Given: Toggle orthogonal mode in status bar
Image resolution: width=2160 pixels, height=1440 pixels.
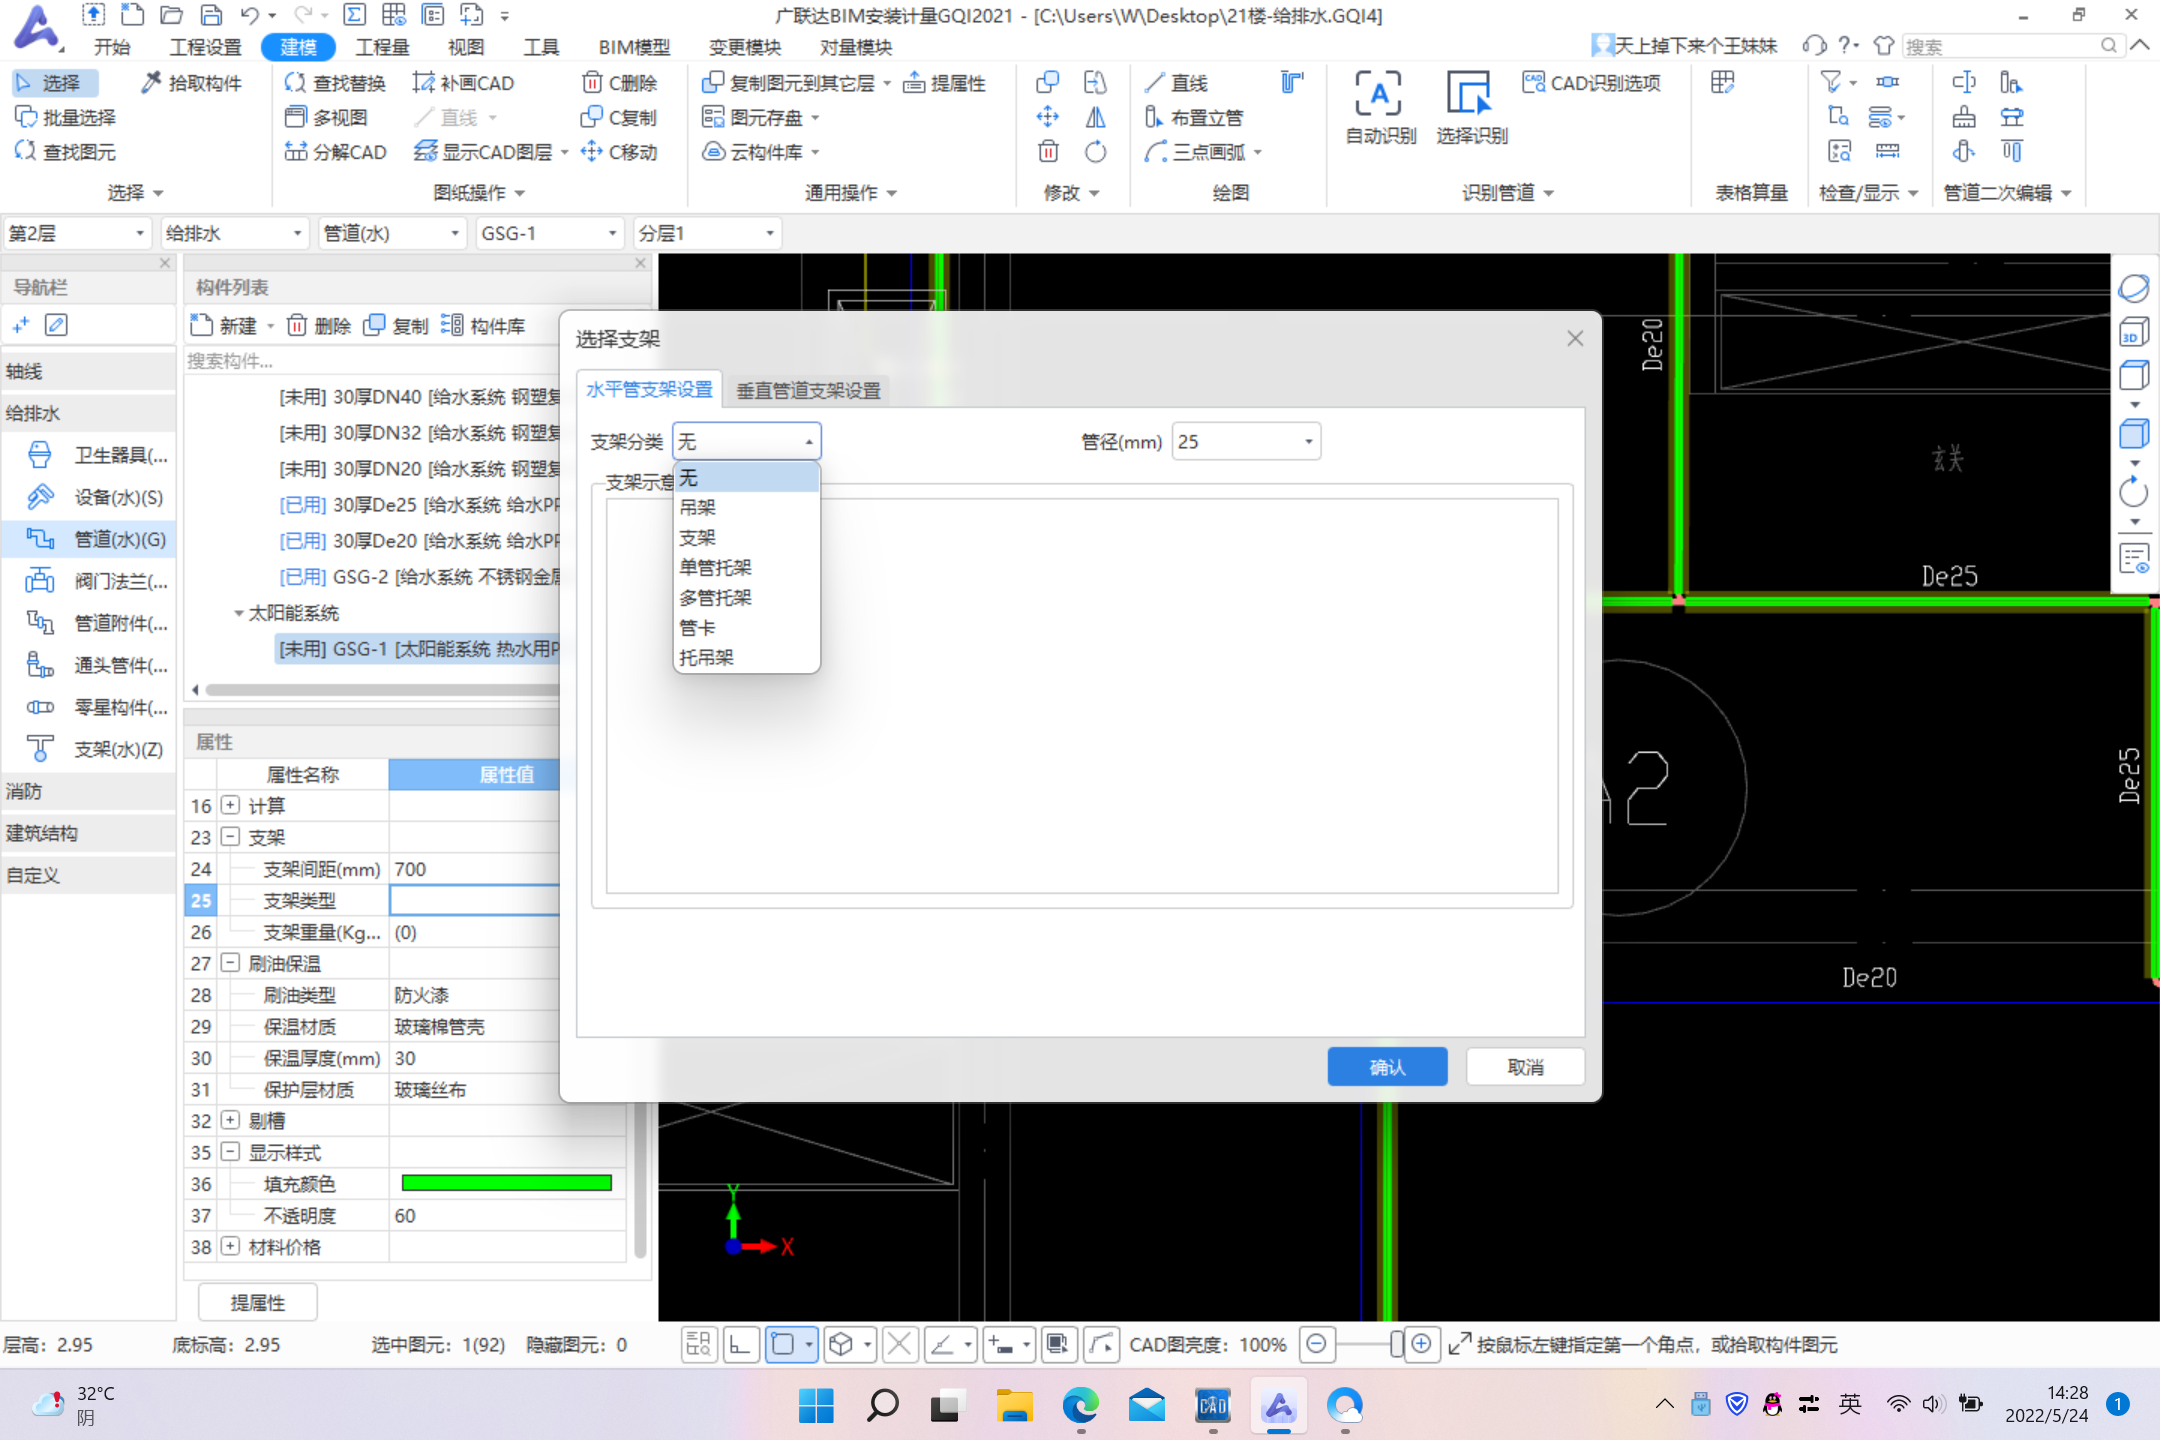Looking at the screenshot, I should (x=740, y=1344).
